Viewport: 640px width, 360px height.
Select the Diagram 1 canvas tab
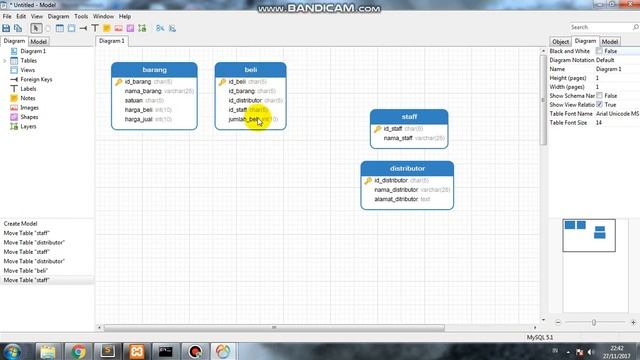(x=112, y=41)
